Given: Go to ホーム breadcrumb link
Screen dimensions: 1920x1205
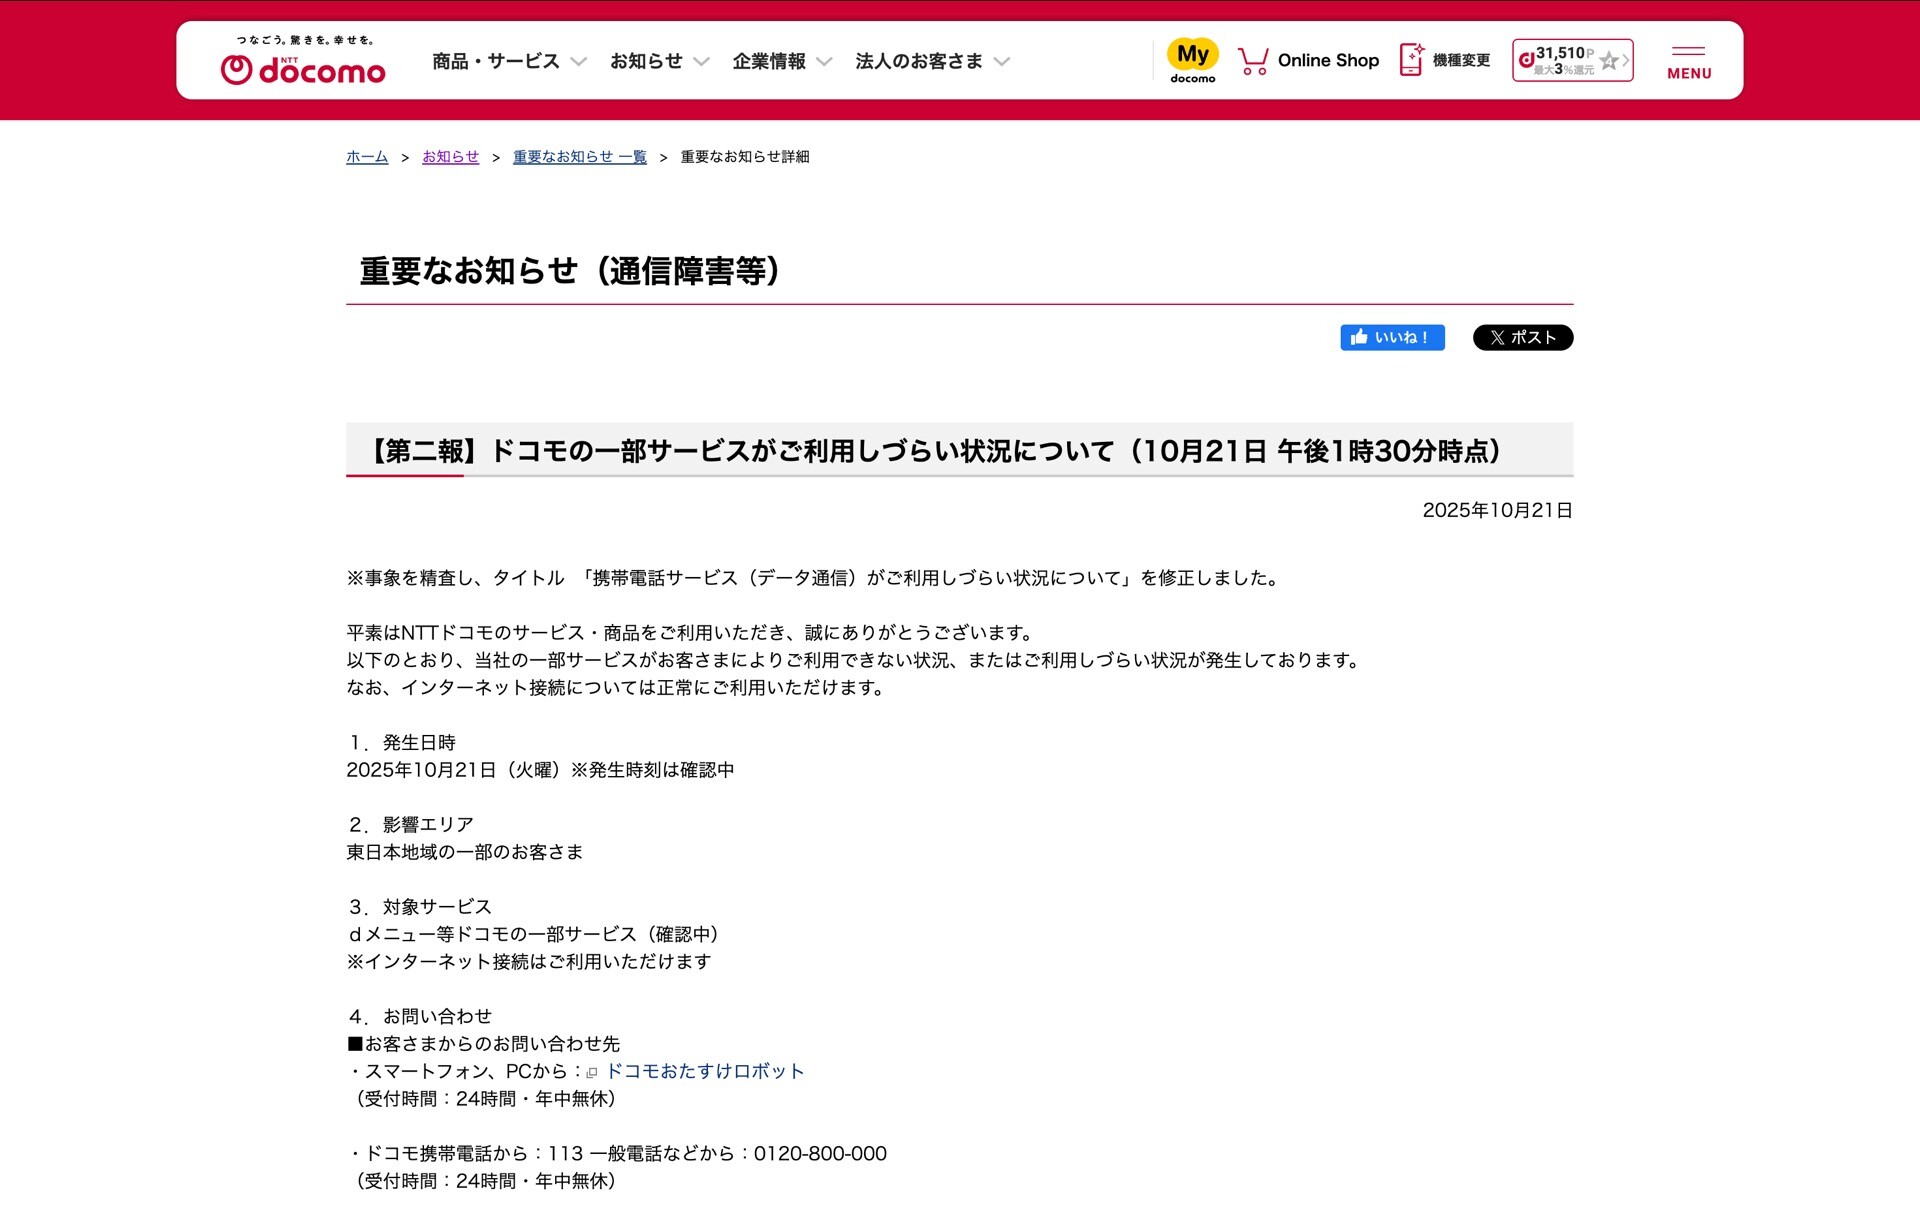Looking at the screenshot, I should [367, 157].
